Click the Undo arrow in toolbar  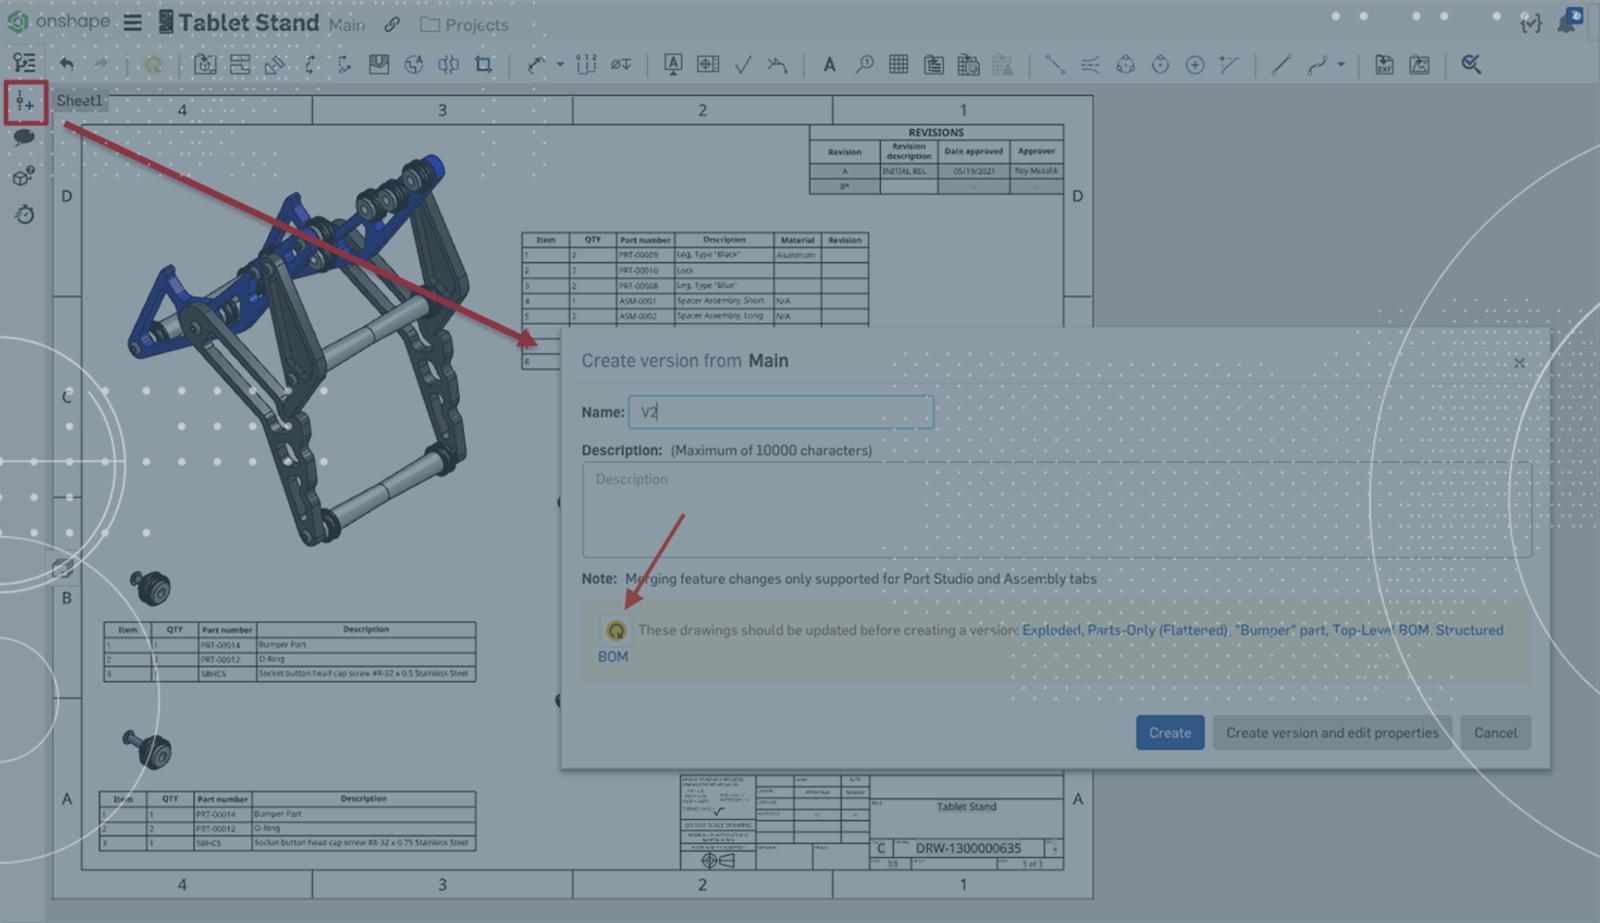pyautogui.click(x=67, y=64)
